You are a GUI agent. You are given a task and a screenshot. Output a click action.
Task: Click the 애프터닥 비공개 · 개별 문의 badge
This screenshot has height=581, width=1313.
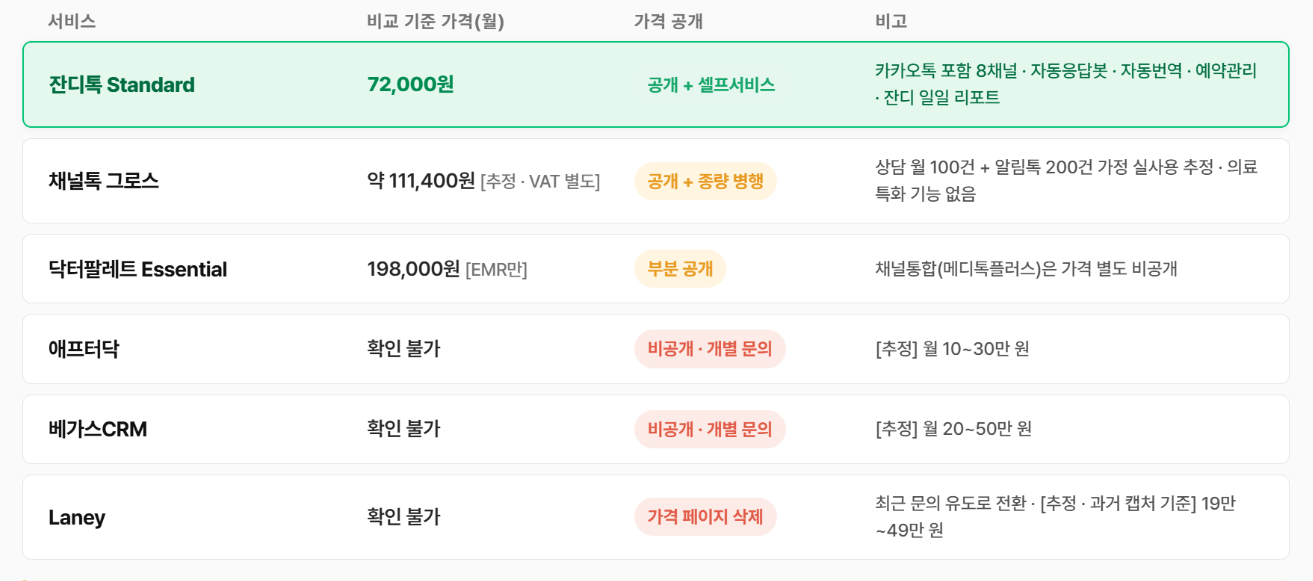click(710, 349)
